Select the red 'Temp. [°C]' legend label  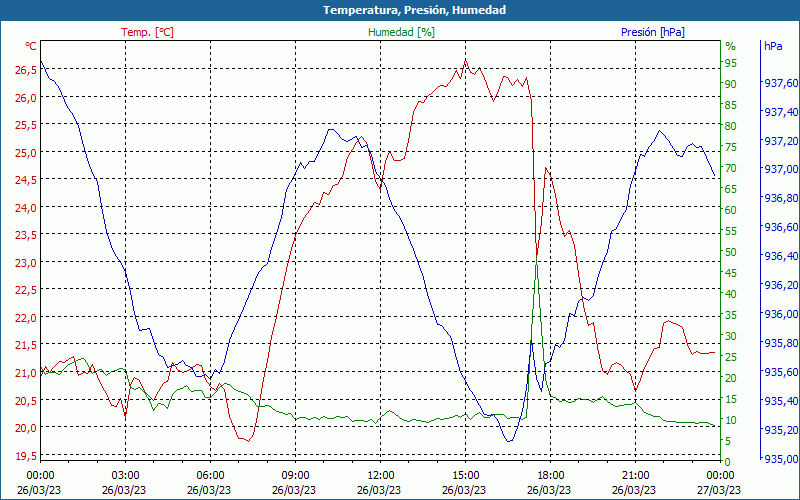pos(147,32)
